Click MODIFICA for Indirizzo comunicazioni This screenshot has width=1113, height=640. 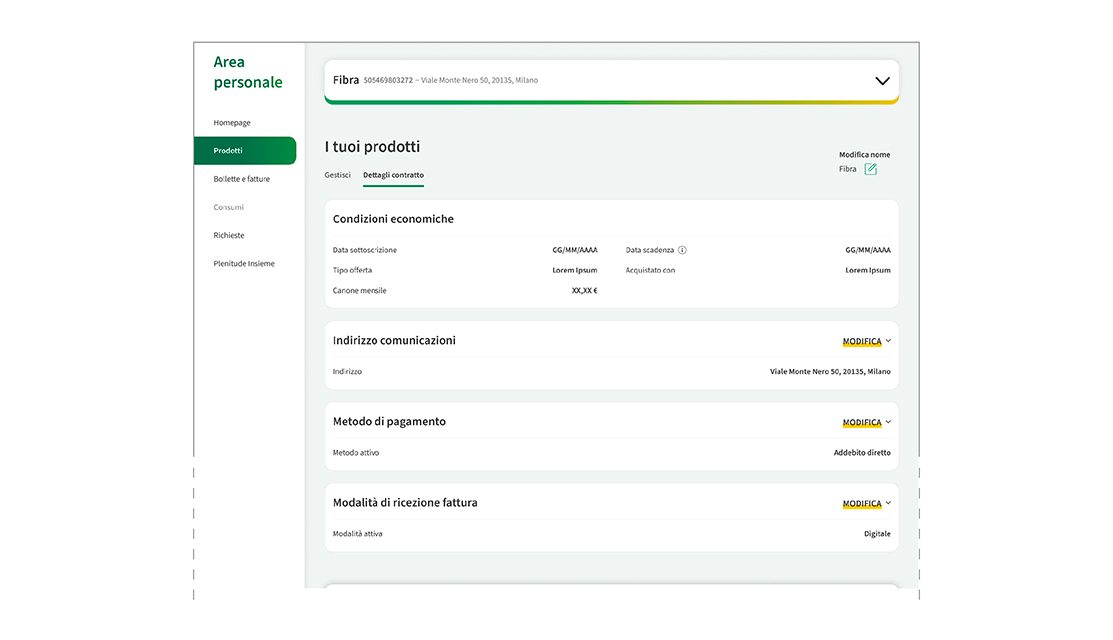coord(861,341)
